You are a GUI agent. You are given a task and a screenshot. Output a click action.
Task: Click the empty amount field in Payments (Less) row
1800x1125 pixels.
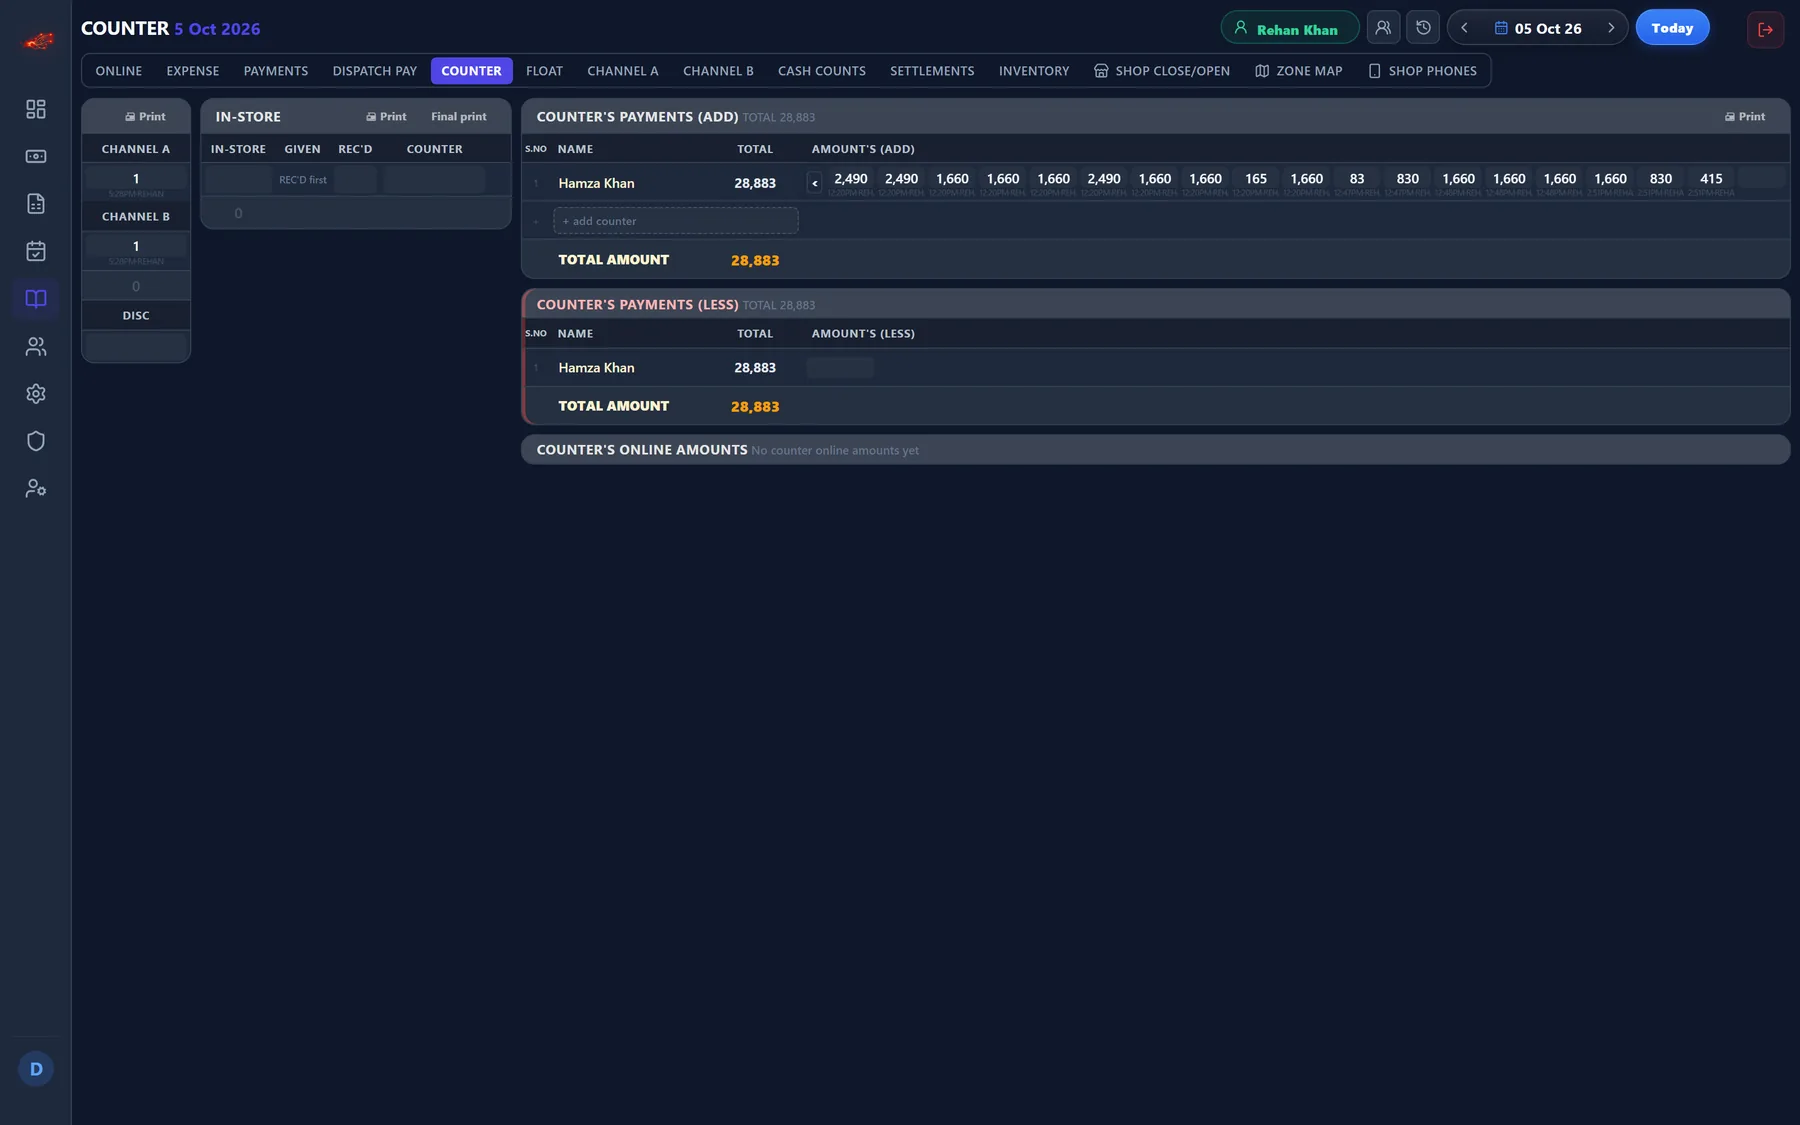tap(840, 368)
